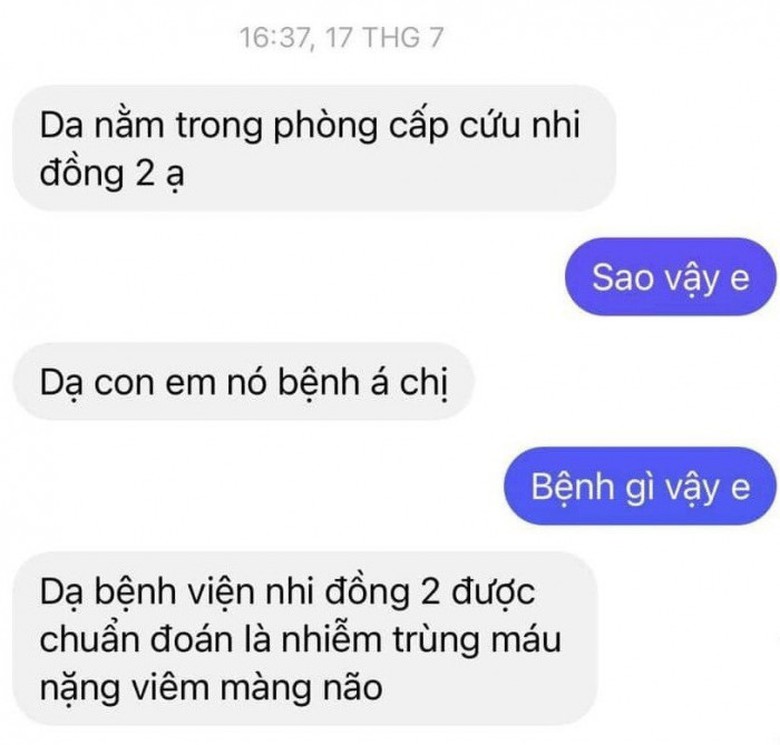Click the time '16:37' at top
This screenshot has height=745, width=780.
[x=275, y=38]
